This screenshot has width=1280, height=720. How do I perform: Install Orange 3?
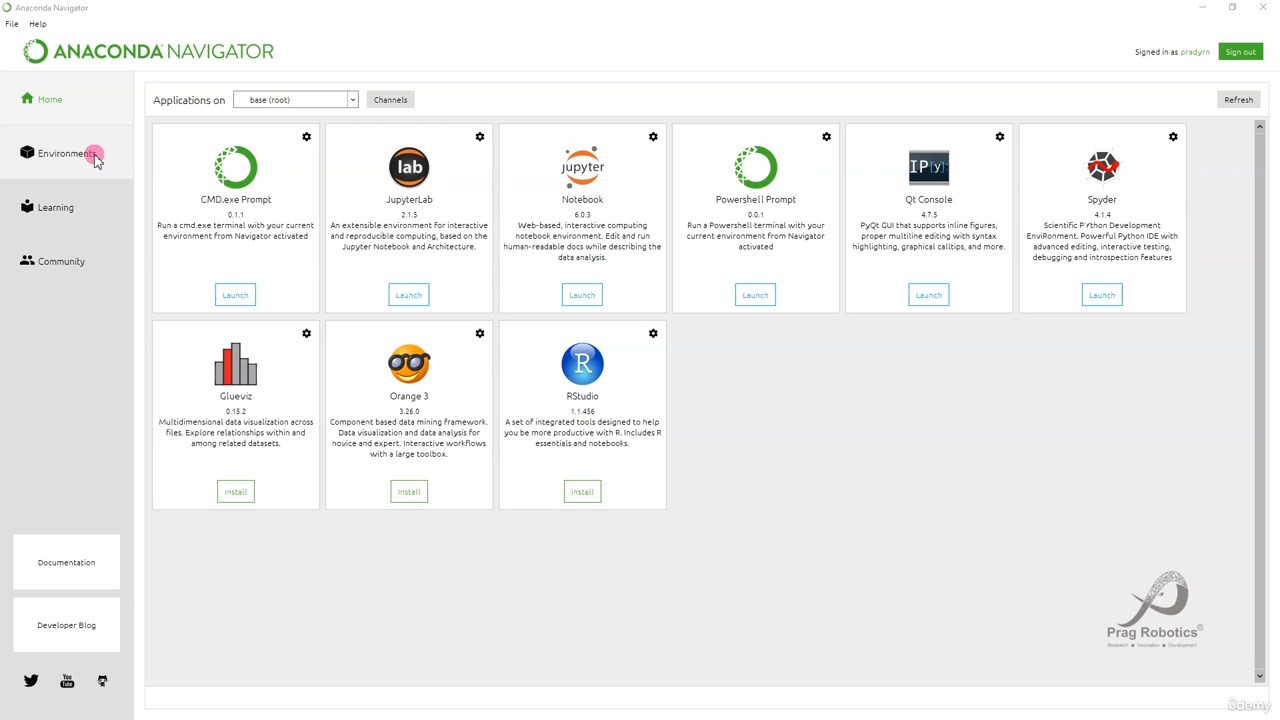click(x=409, y=492)
